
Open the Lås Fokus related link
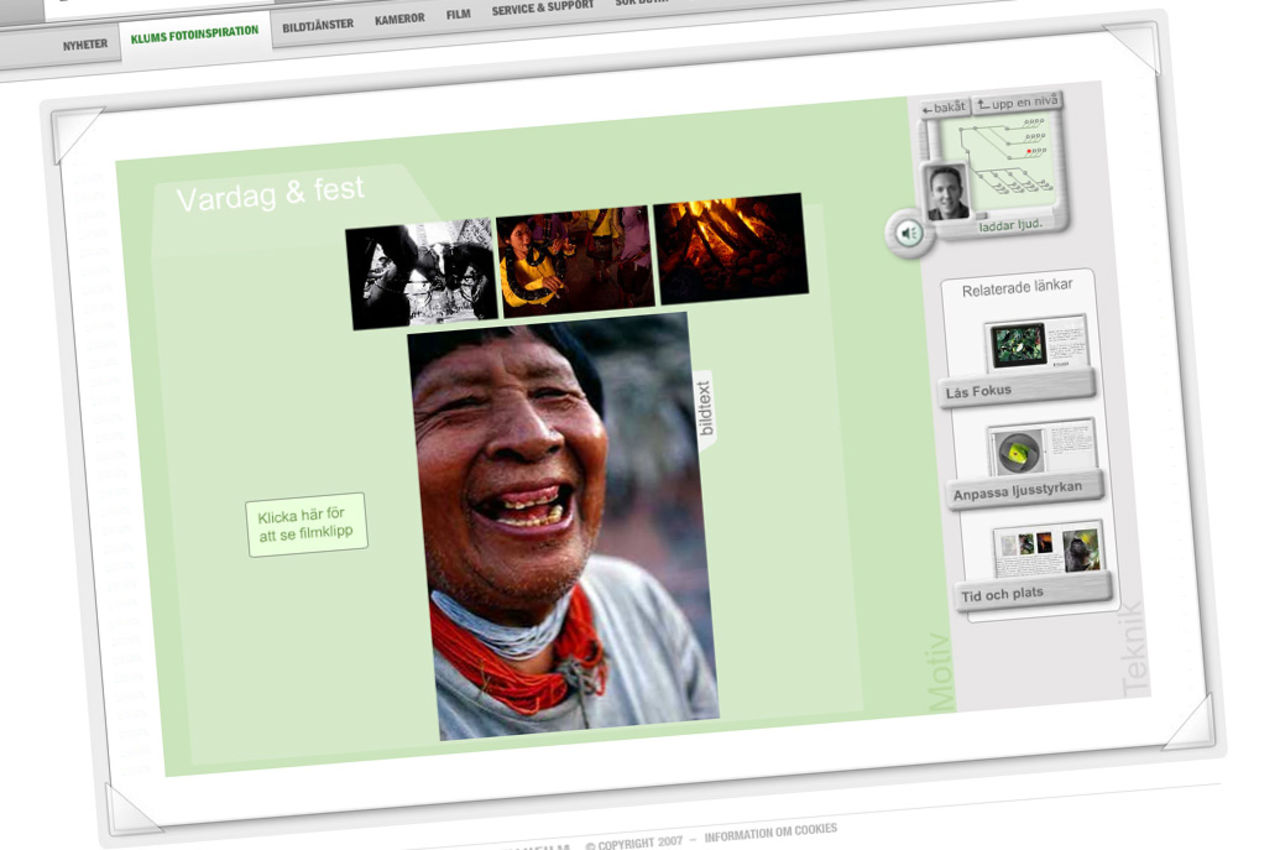(1016, 387)
